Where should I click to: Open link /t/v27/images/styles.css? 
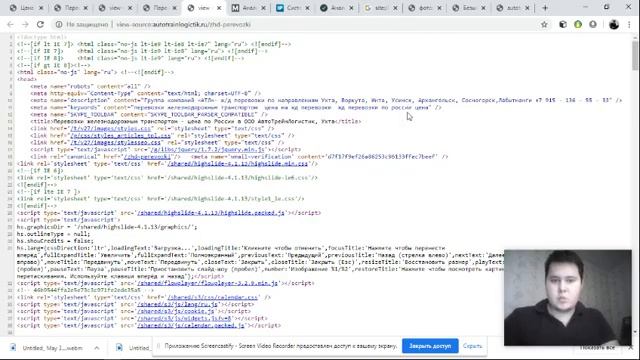point(110,129)
